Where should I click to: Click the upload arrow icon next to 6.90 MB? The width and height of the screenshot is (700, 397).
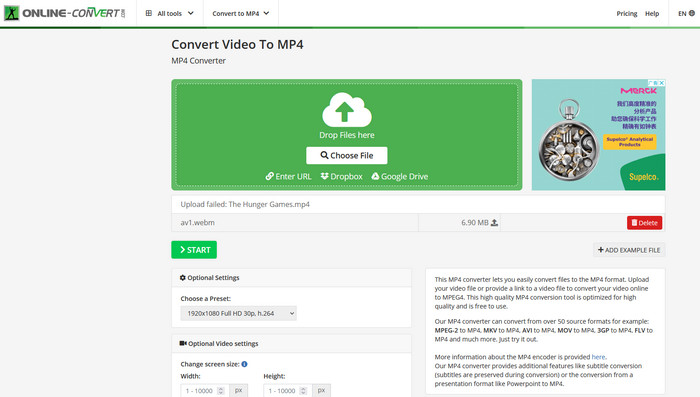coord(494,222)
